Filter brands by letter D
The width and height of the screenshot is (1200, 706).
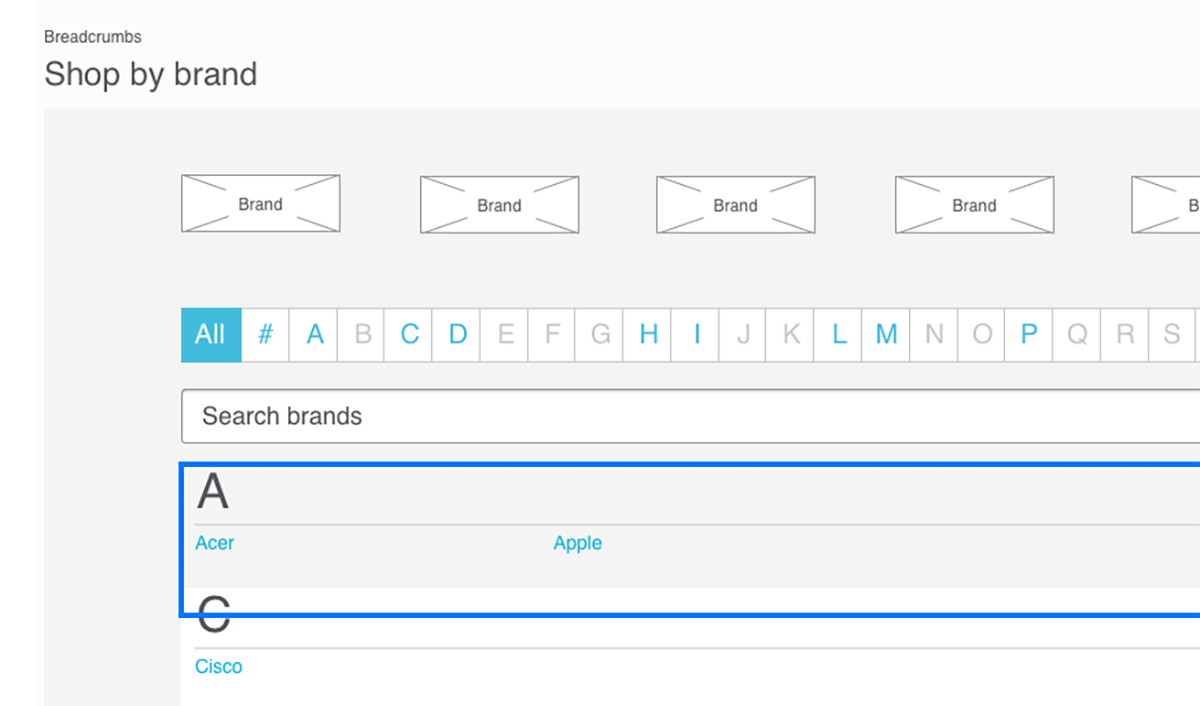[457, 334]
